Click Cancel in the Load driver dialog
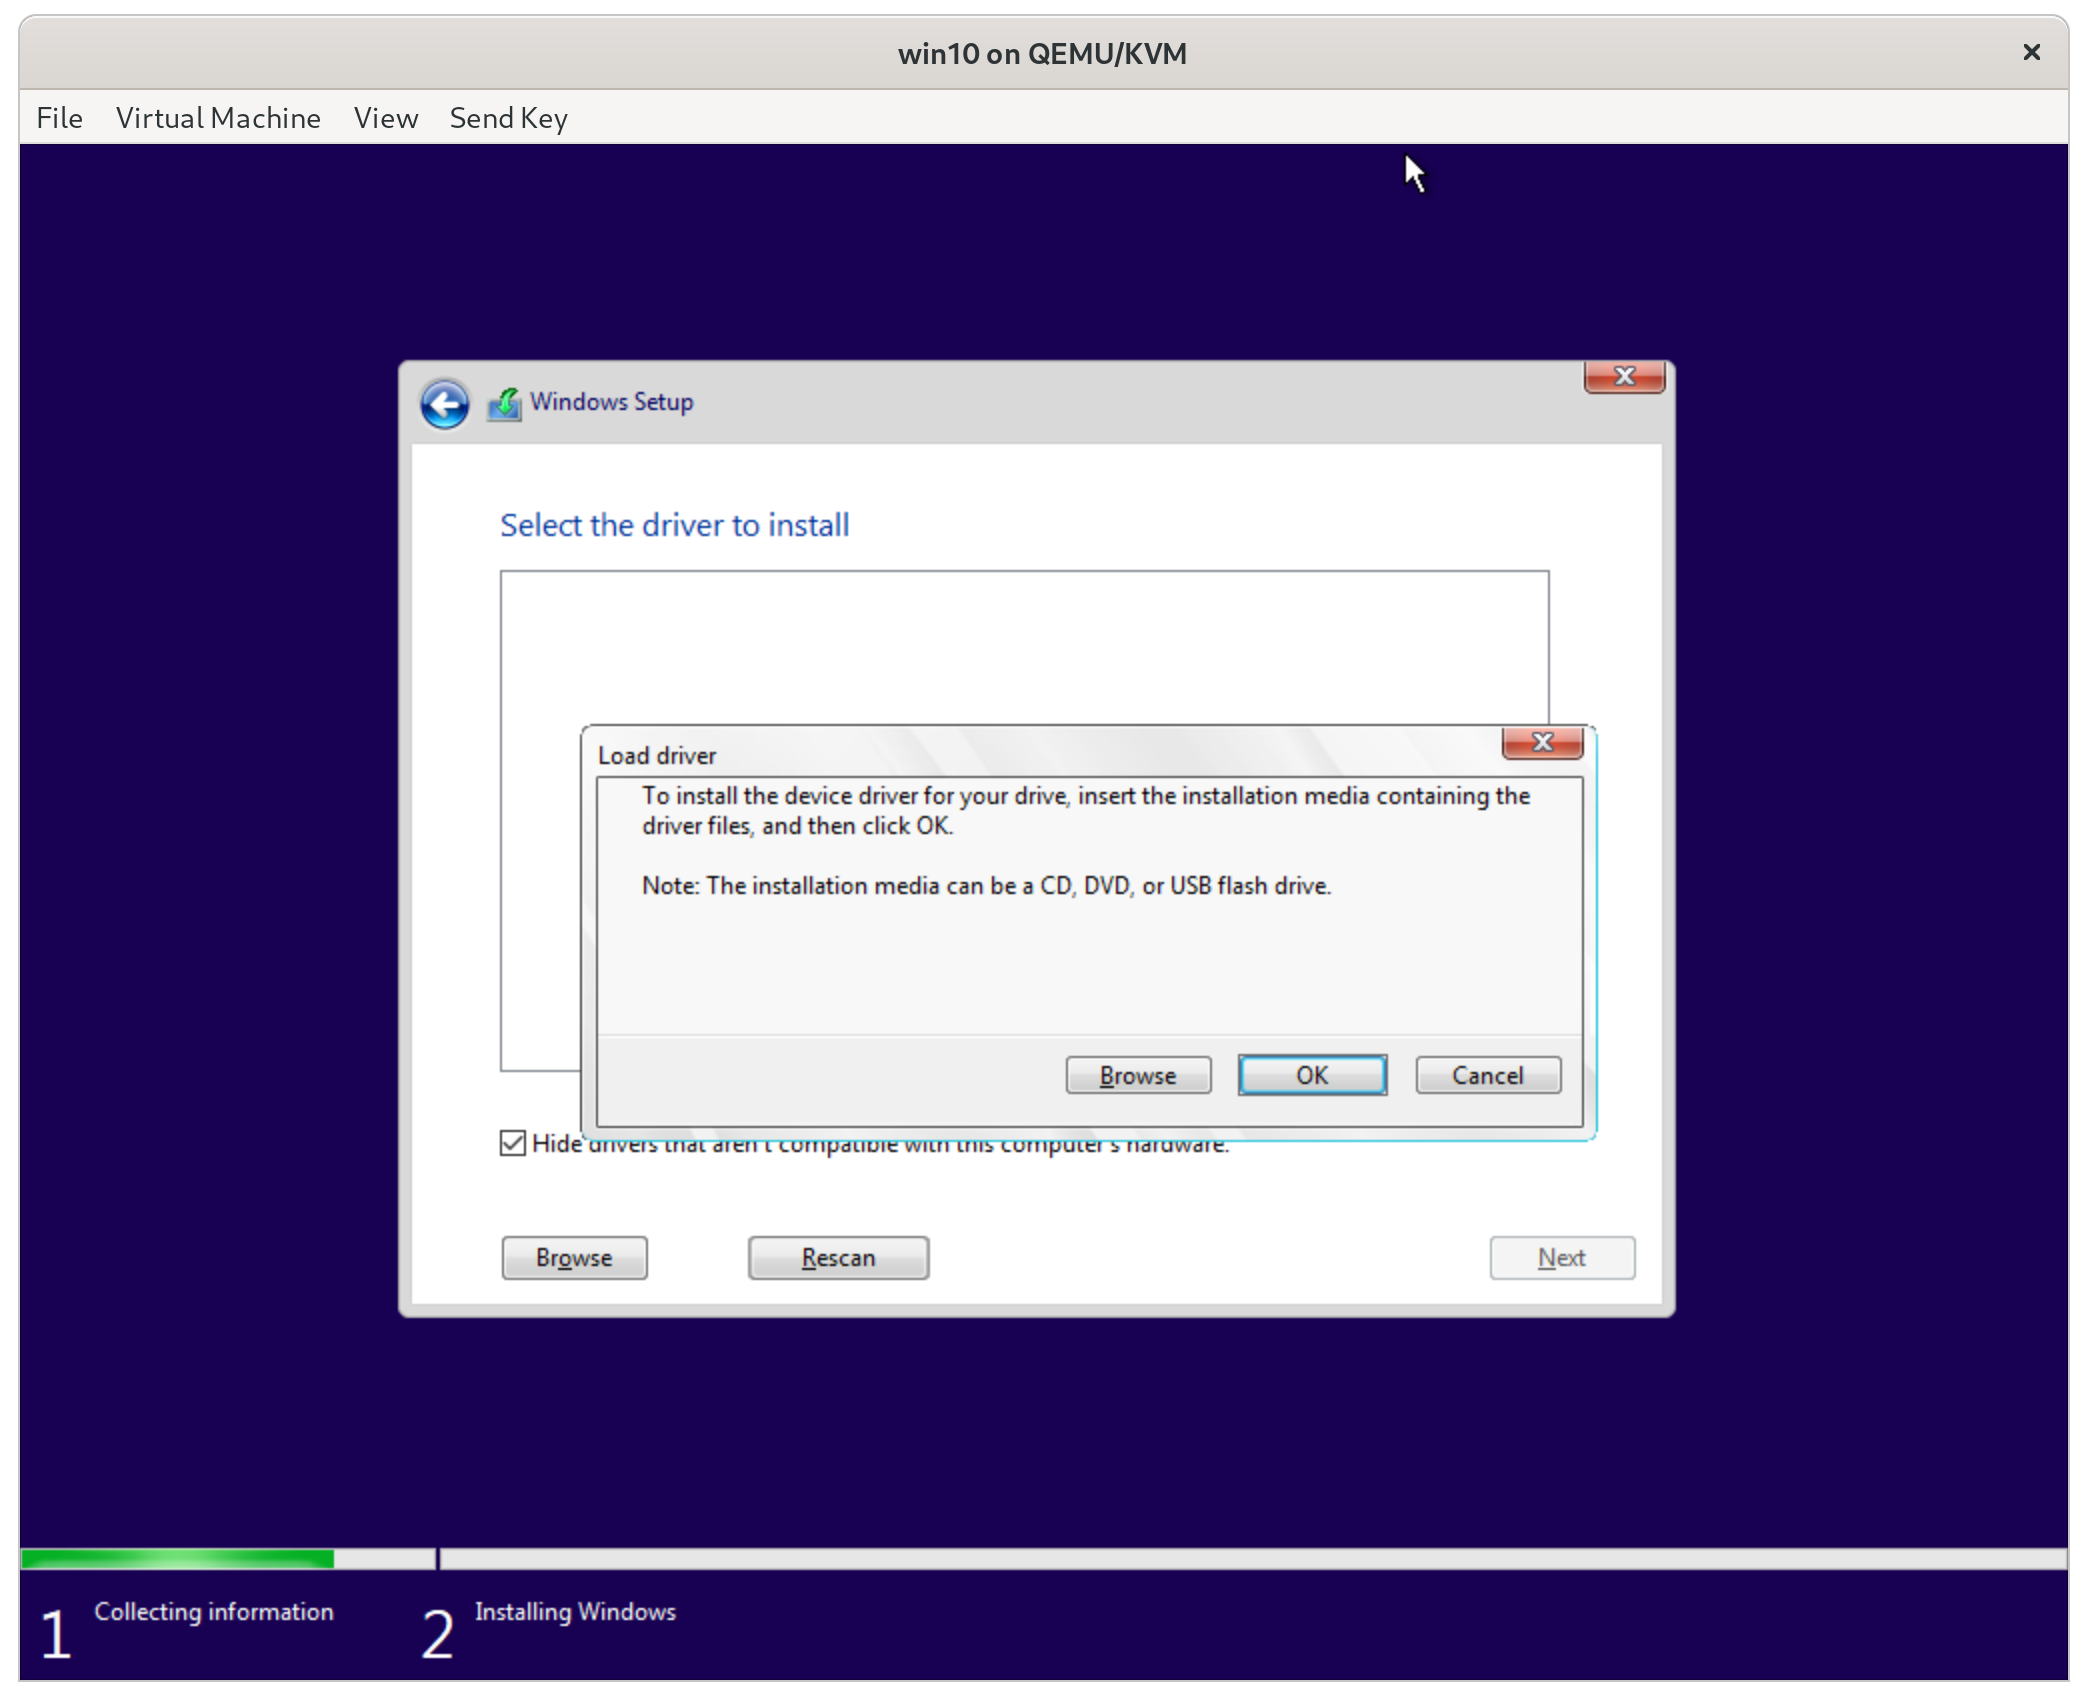2088x1700 pixels. [x=1487, y=1075]
